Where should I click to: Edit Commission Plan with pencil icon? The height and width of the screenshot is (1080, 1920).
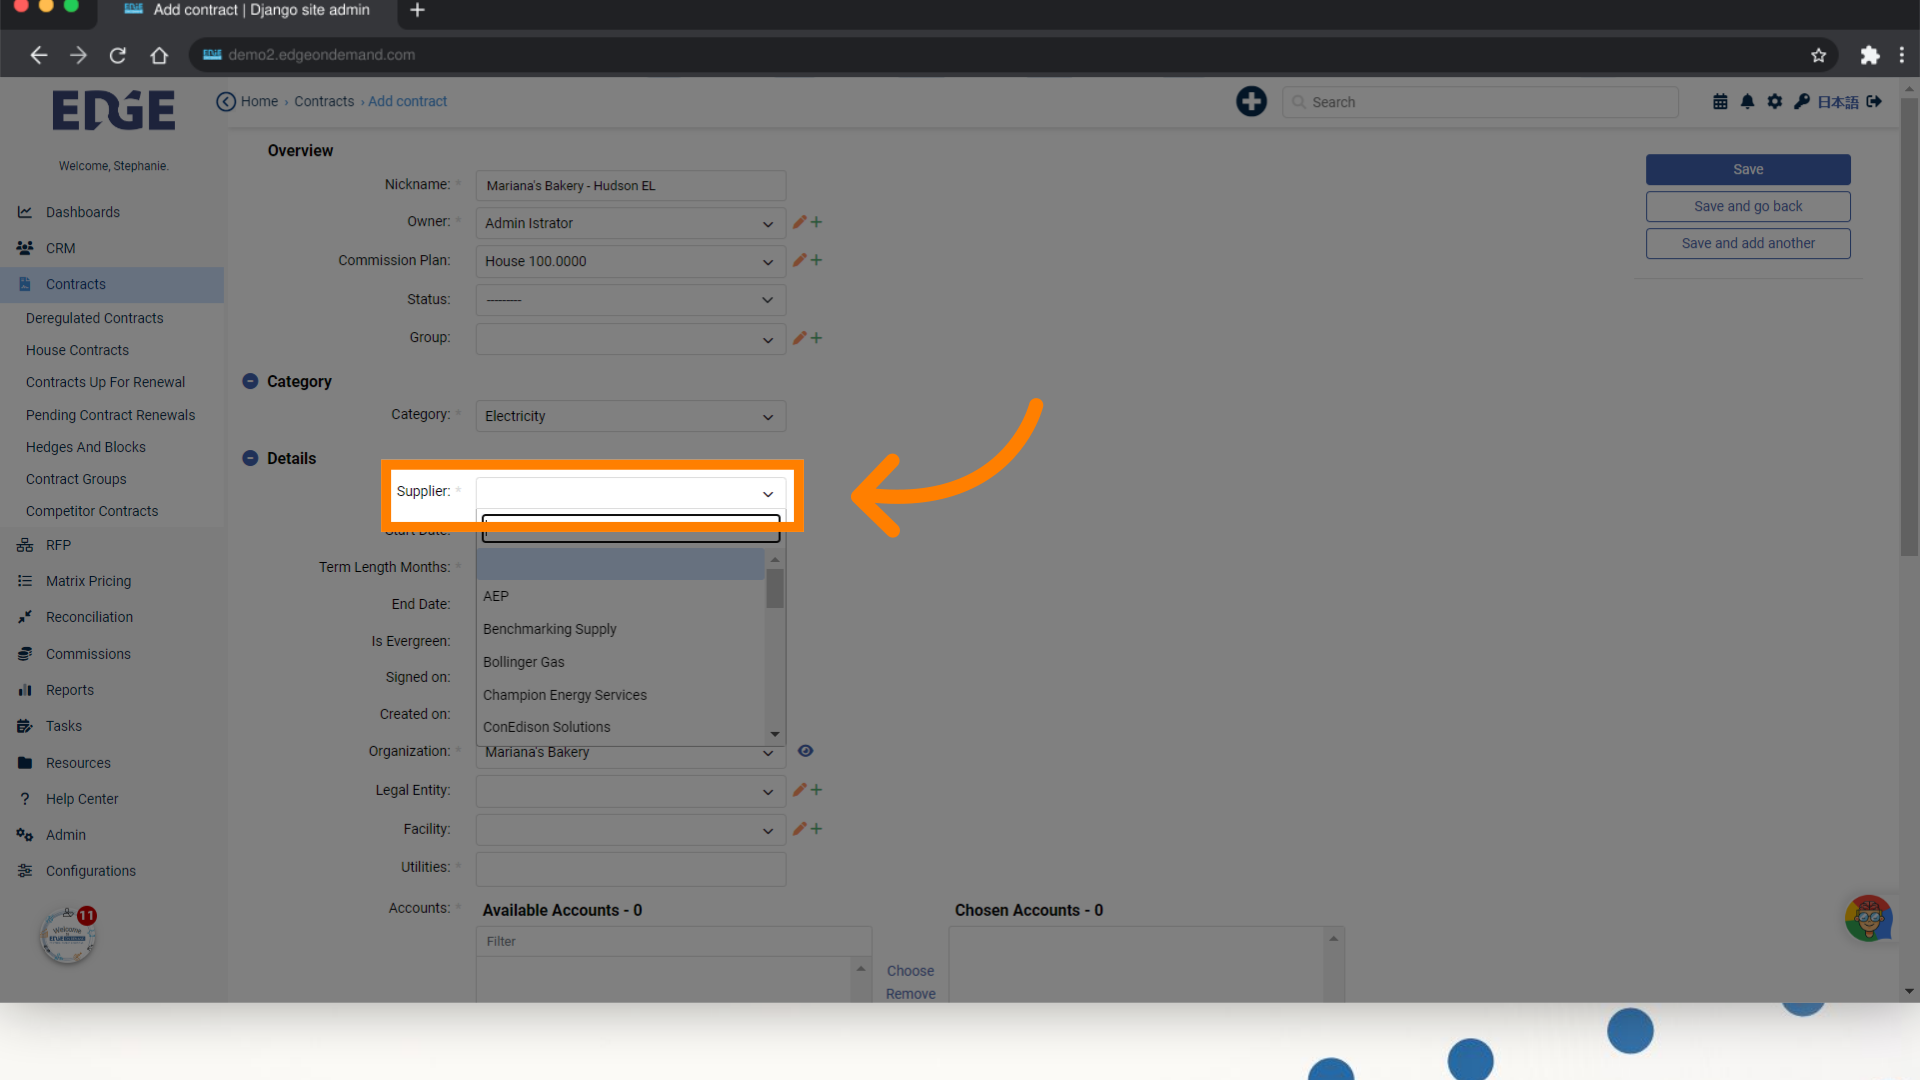pos(799,260)
